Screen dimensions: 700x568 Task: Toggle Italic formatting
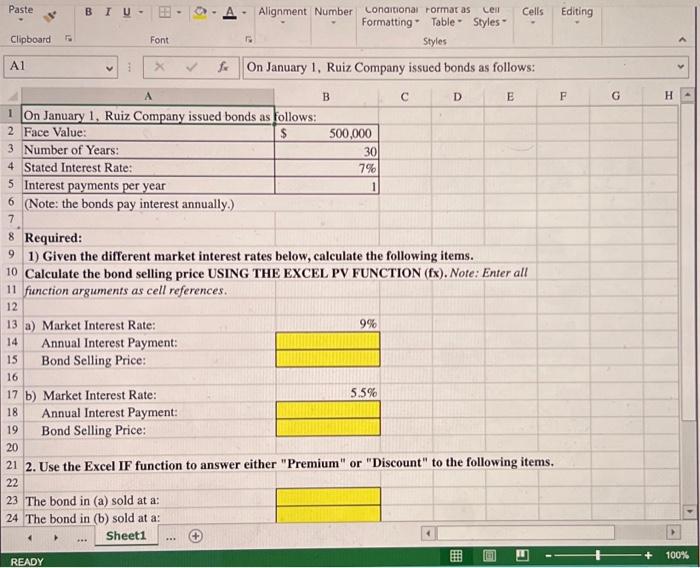(108, 12)
